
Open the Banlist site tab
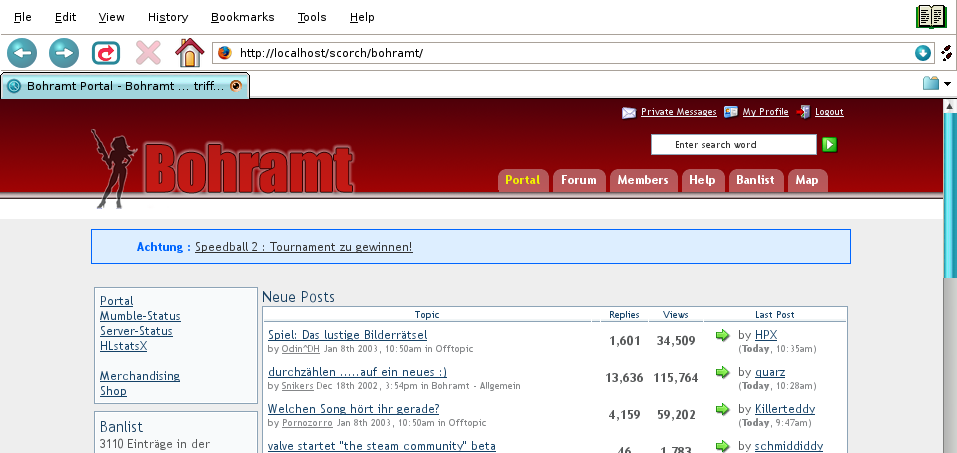pyautogui.click(x=755, y=180)
